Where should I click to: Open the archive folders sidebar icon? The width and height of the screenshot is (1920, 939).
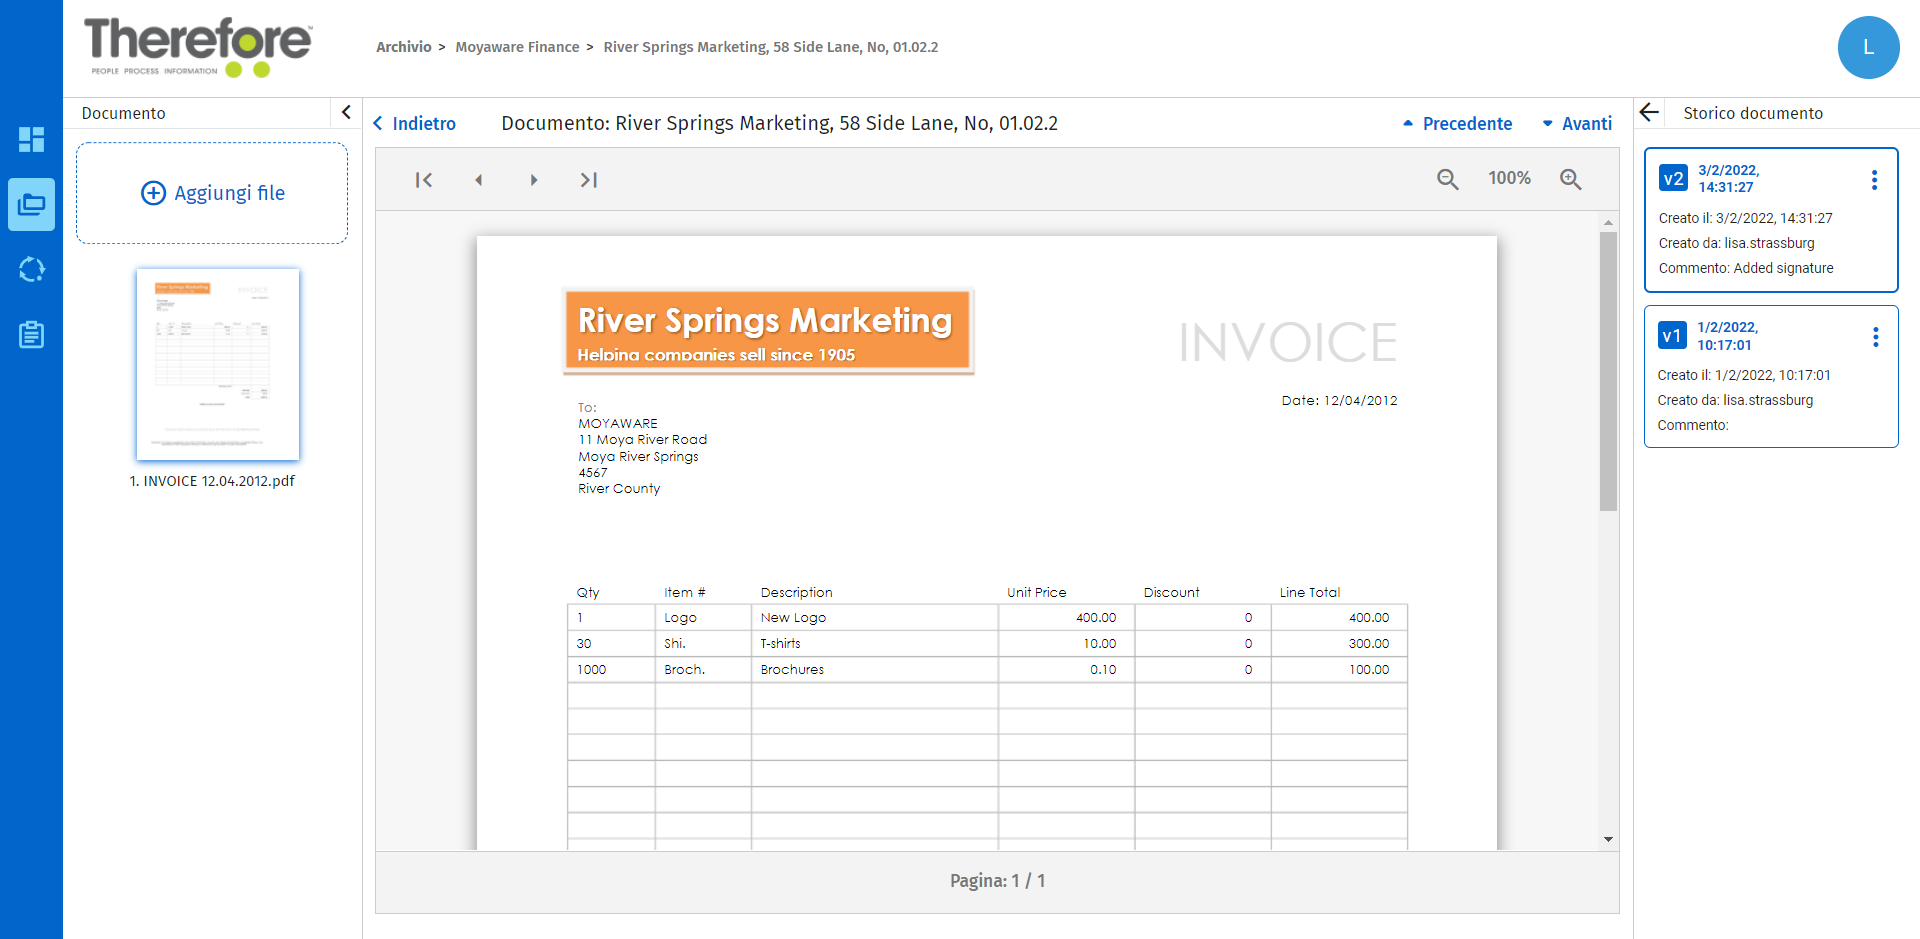(31, 205)
